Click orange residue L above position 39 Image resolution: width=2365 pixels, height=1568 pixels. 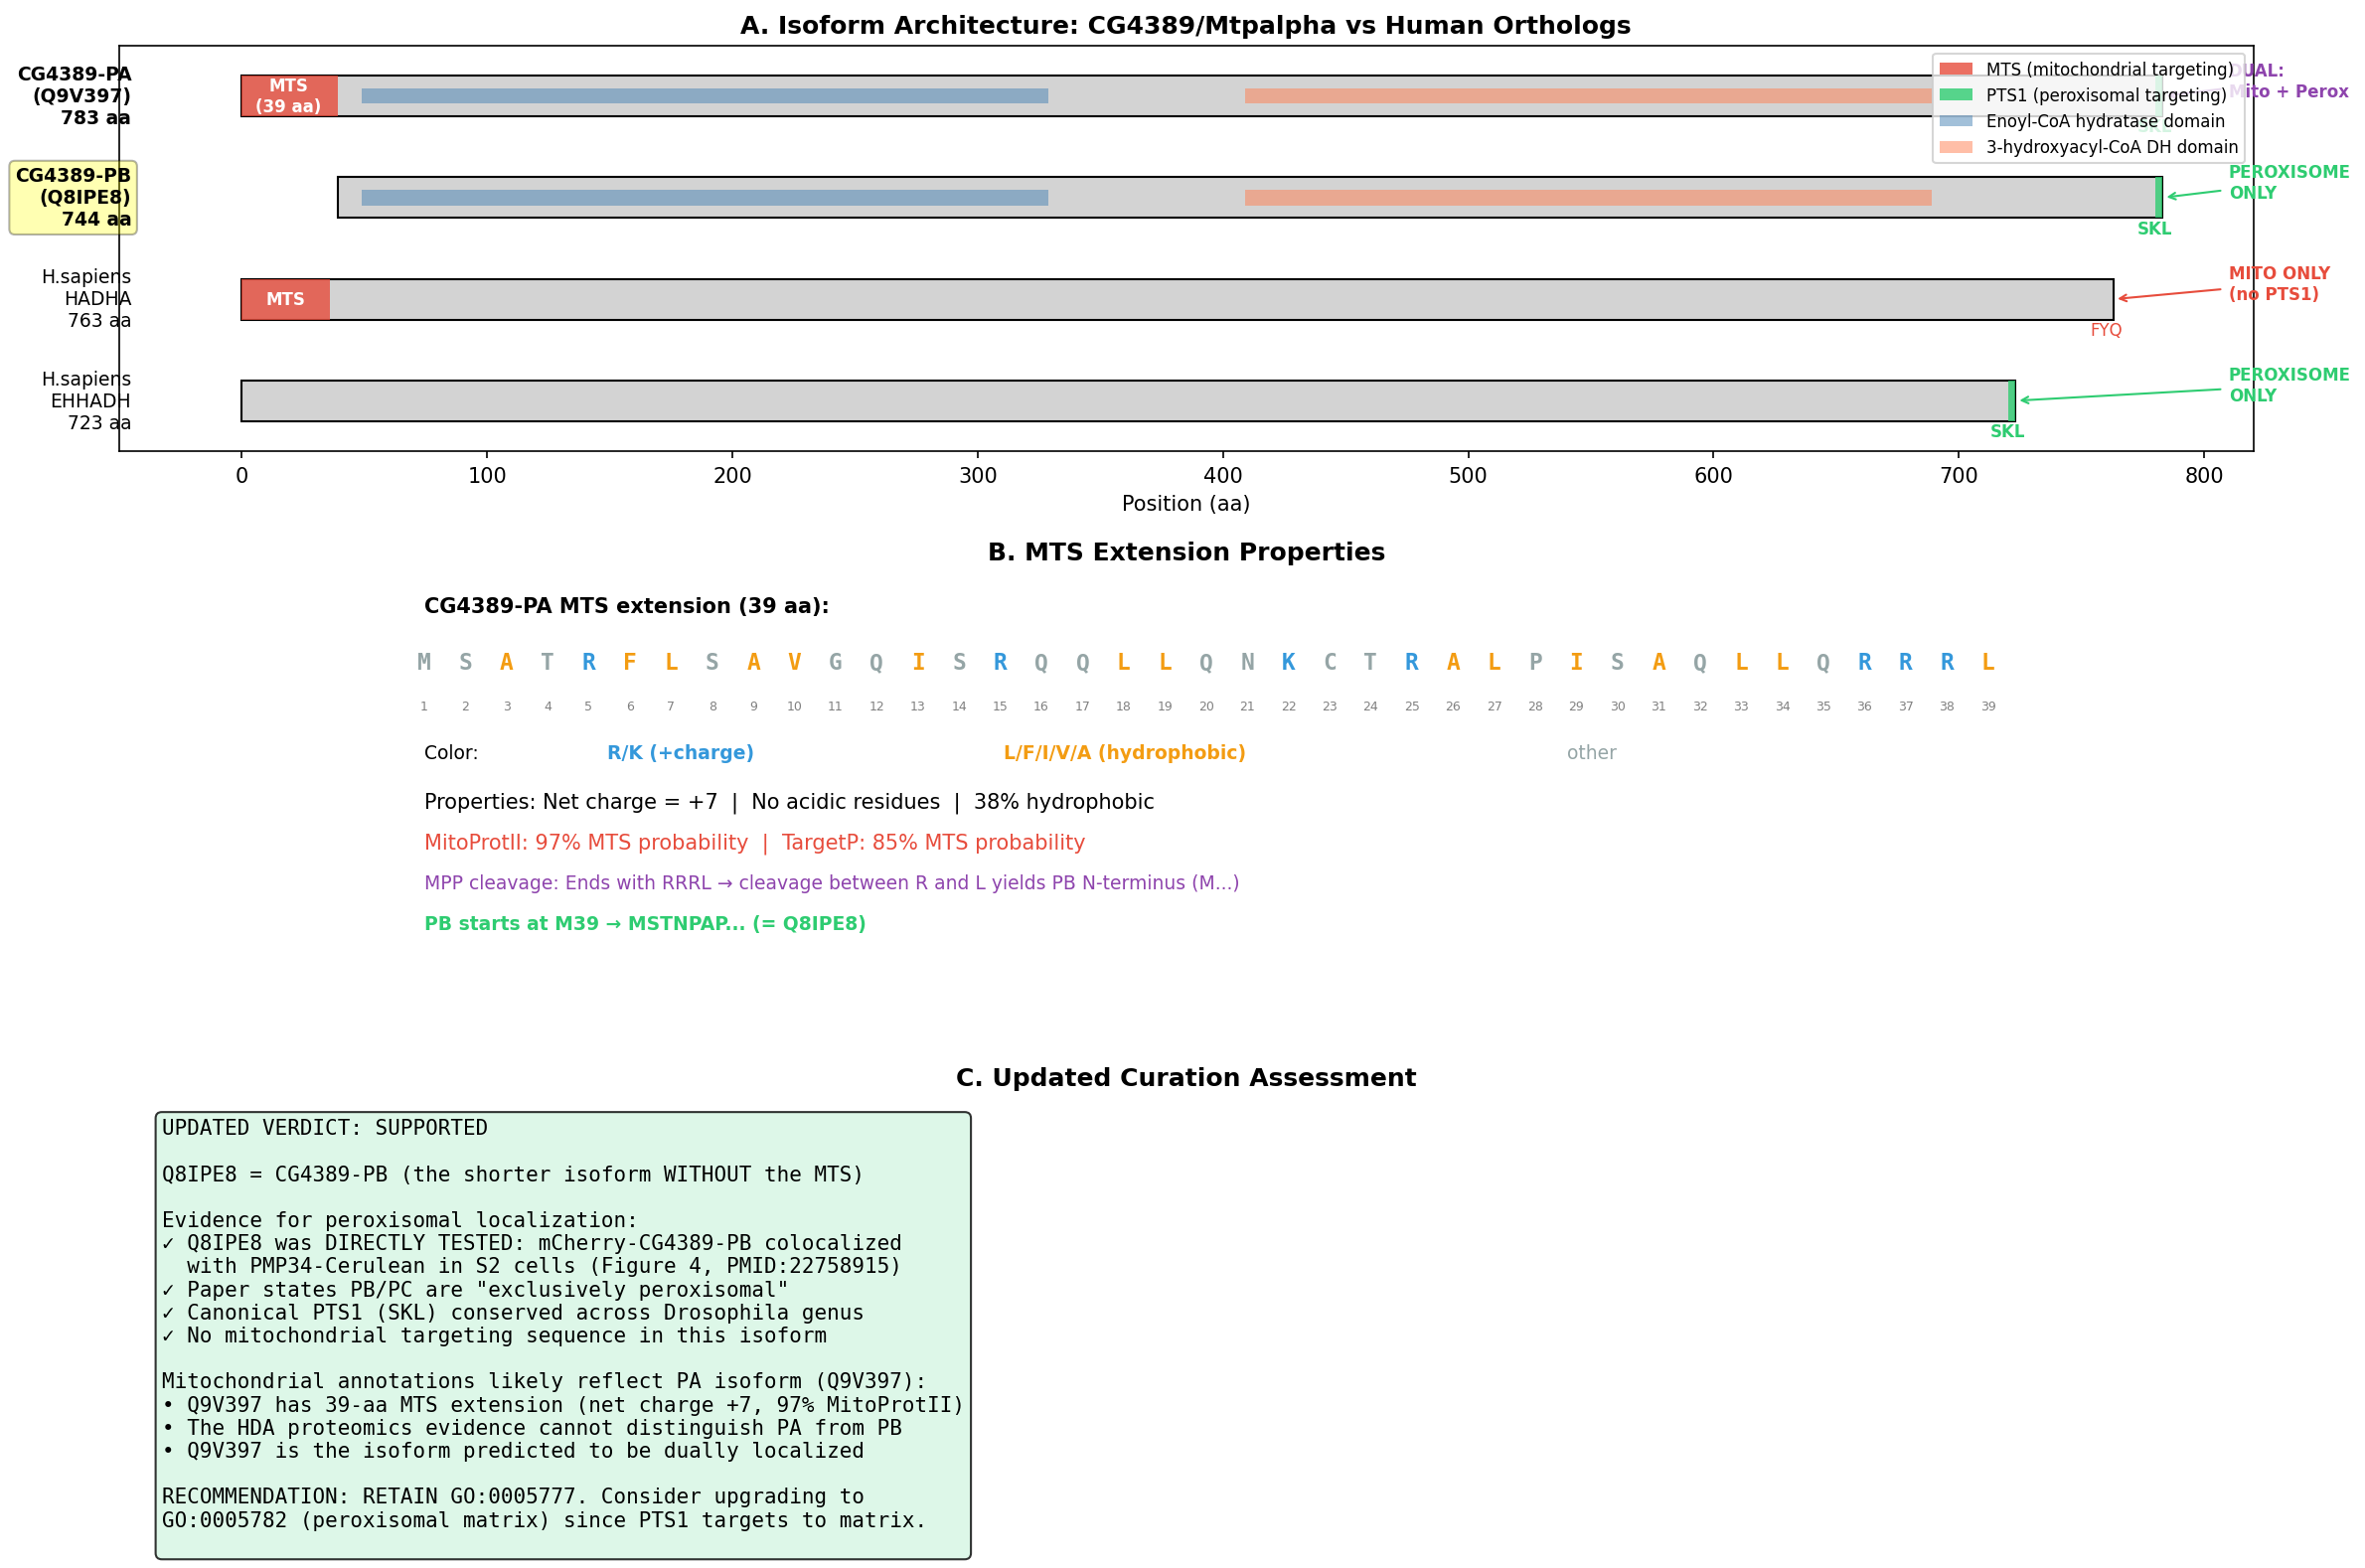(1988, 662)
